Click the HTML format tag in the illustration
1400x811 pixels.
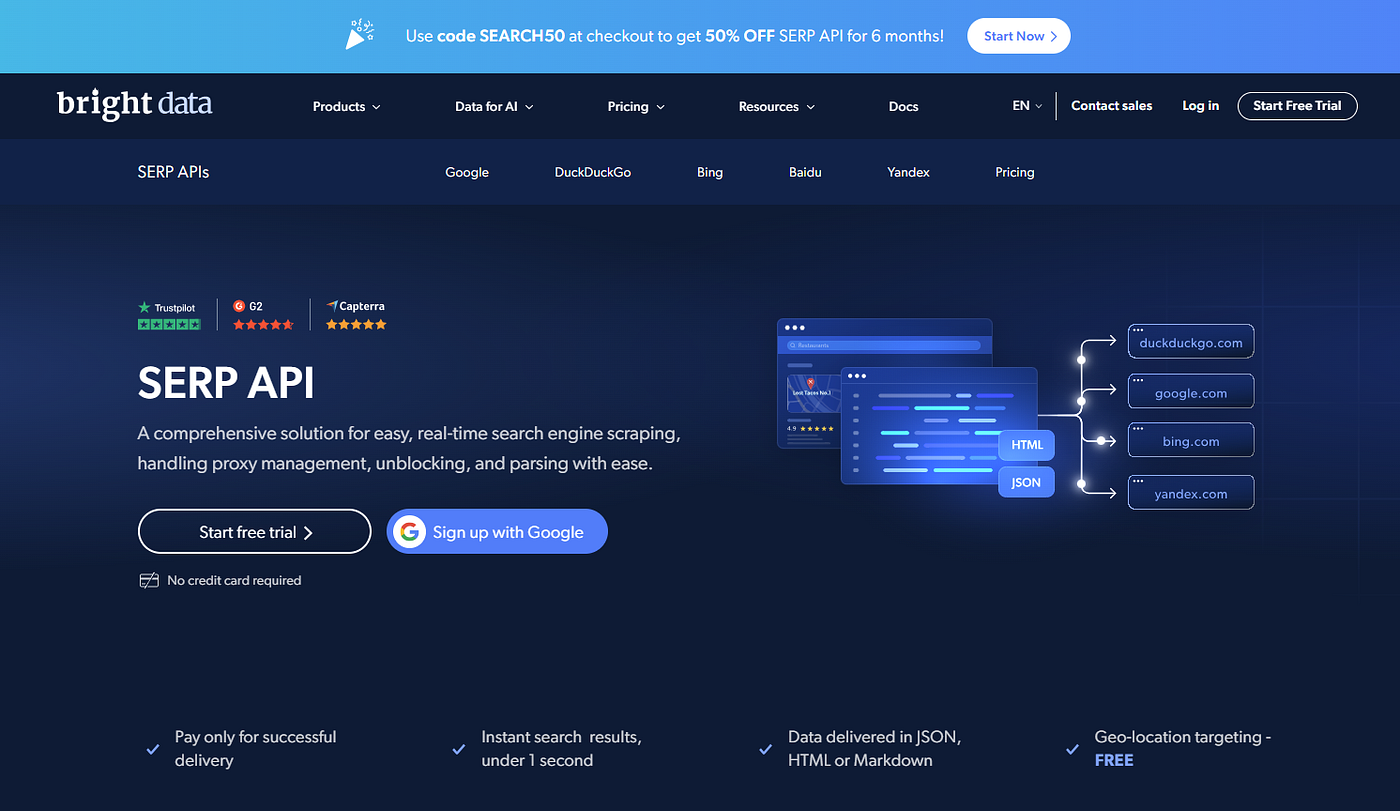(x=1026, y=445)
